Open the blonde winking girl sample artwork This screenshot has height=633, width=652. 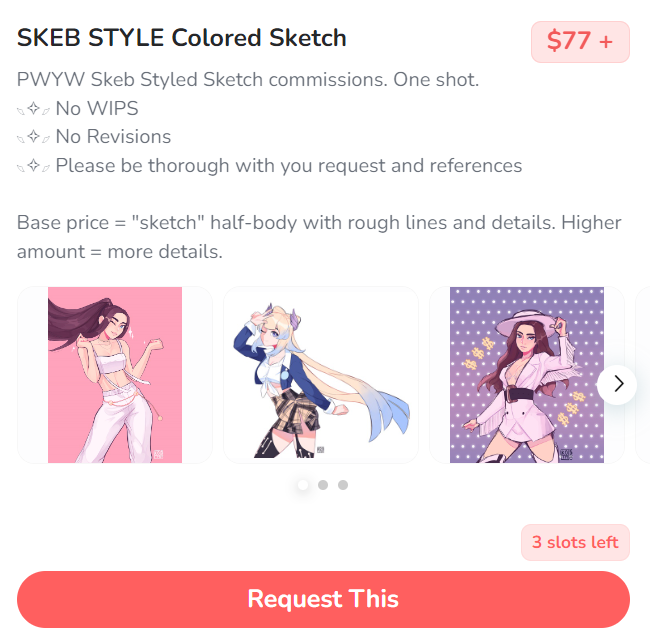point(321,375)
